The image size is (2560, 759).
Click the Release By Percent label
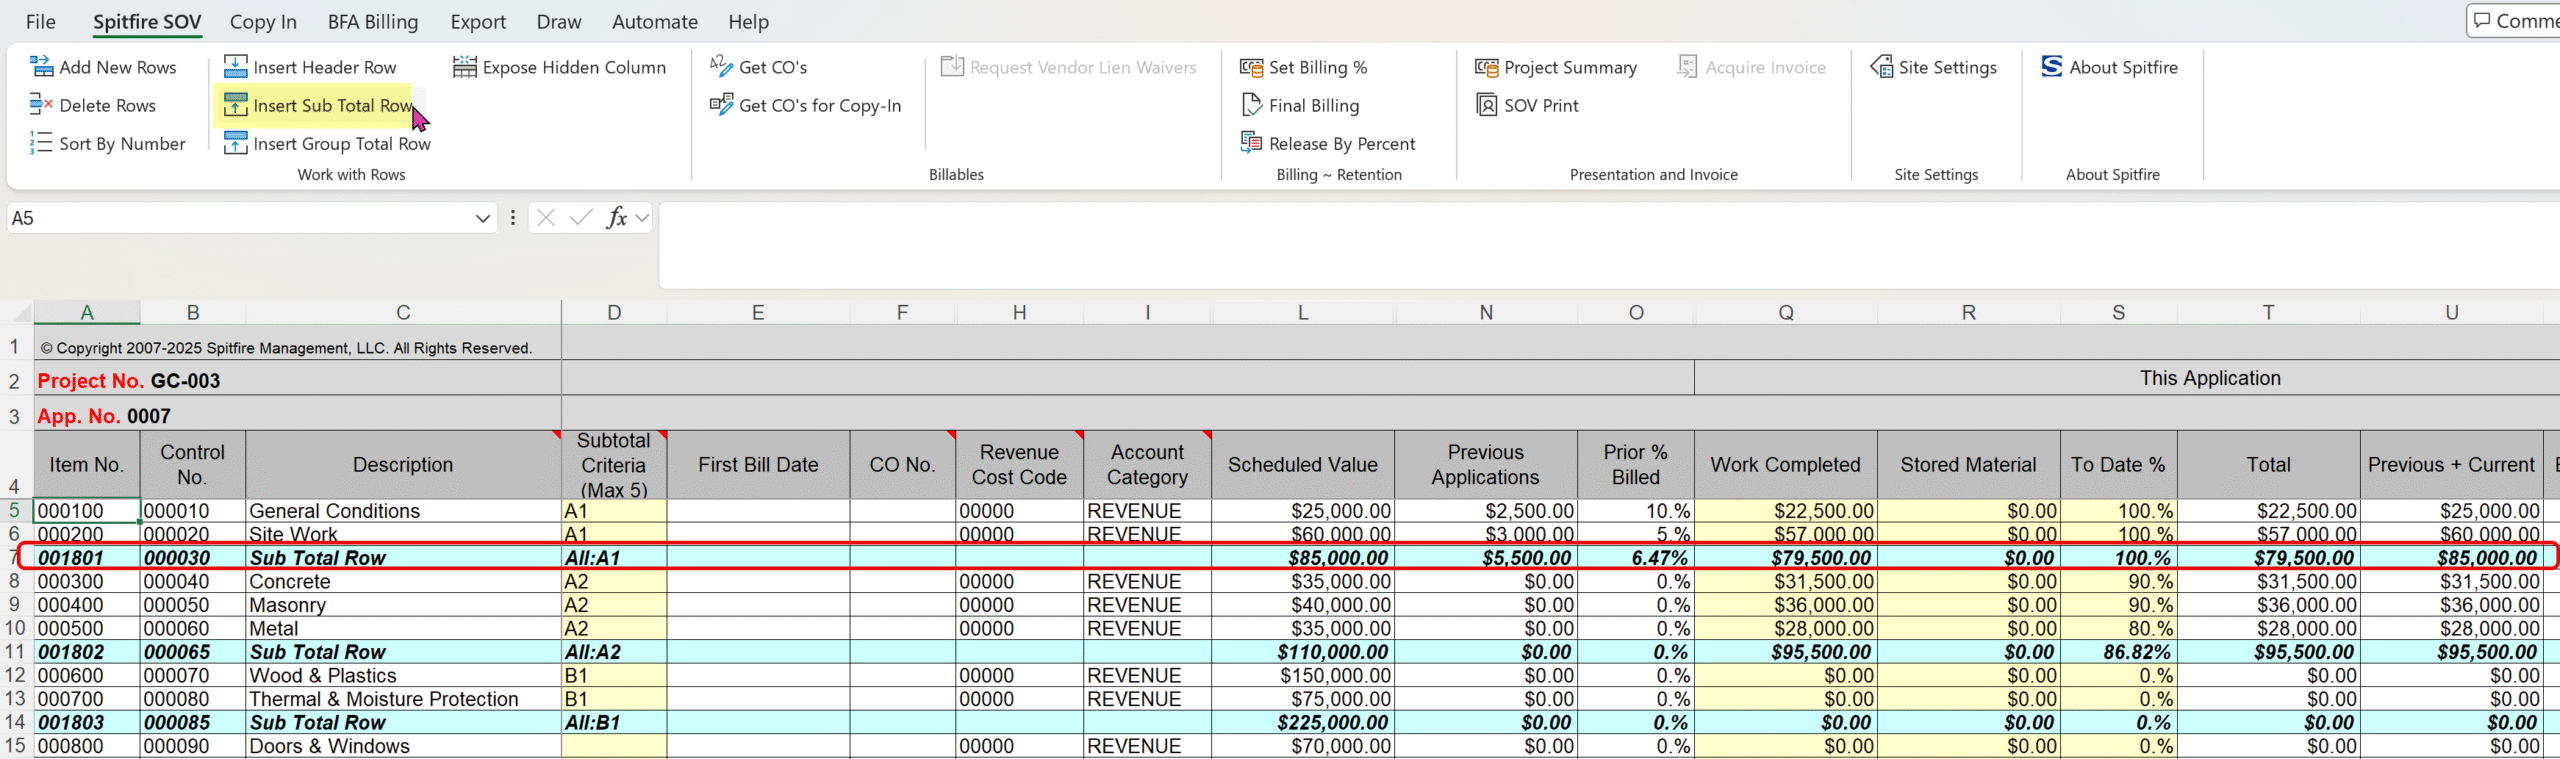pyautogui.click(x=1342, y=143)
